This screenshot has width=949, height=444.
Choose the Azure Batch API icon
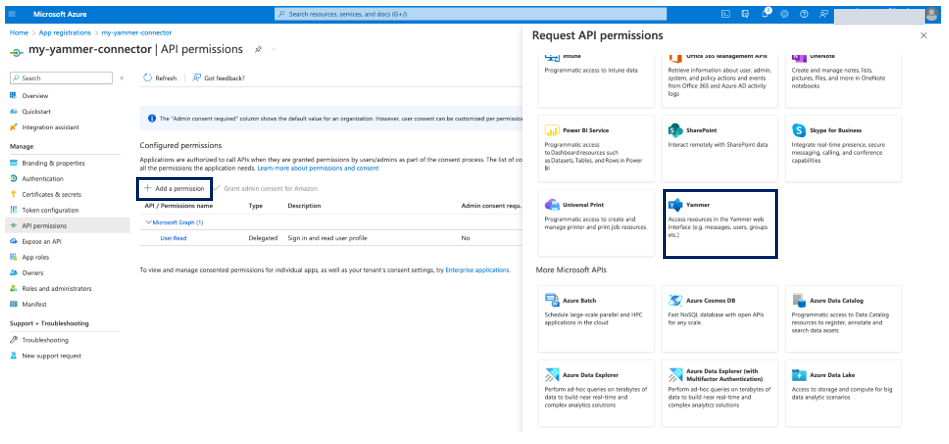(x=551, y=300)
